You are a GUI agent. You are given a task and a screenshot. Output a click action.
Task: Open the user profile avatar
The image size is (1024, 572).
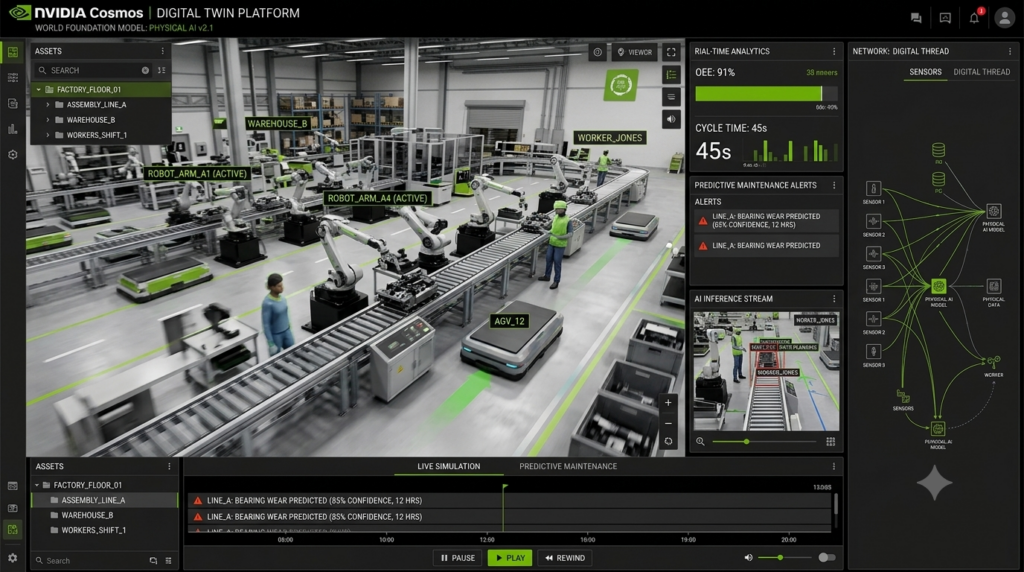(x=1004, y=18)
